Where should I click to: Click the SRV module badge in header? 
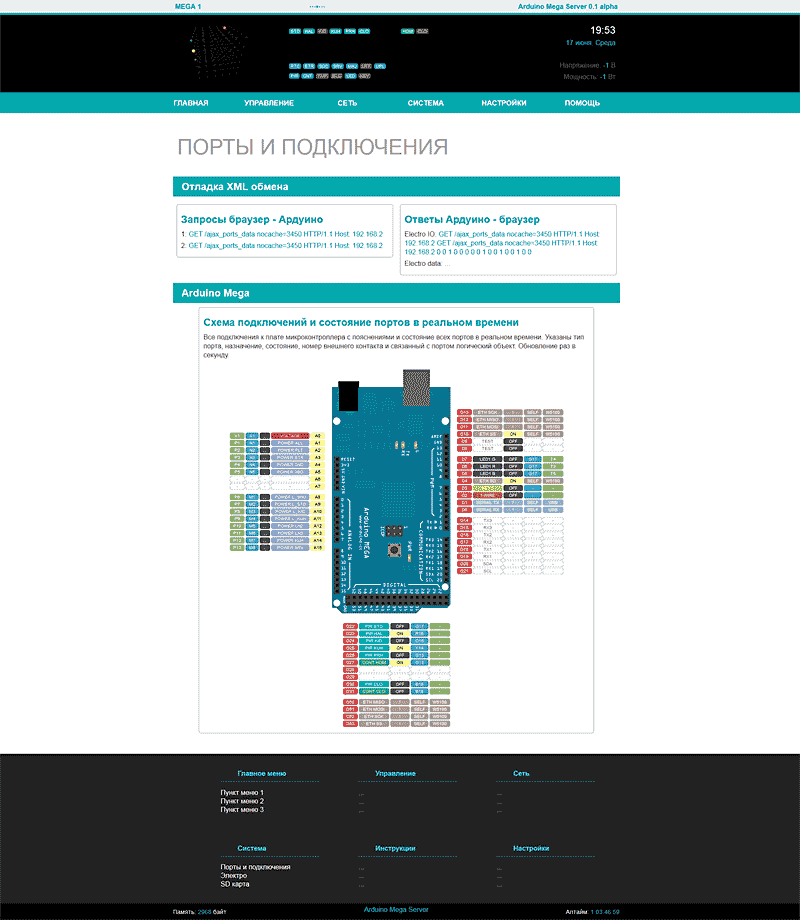337,66
